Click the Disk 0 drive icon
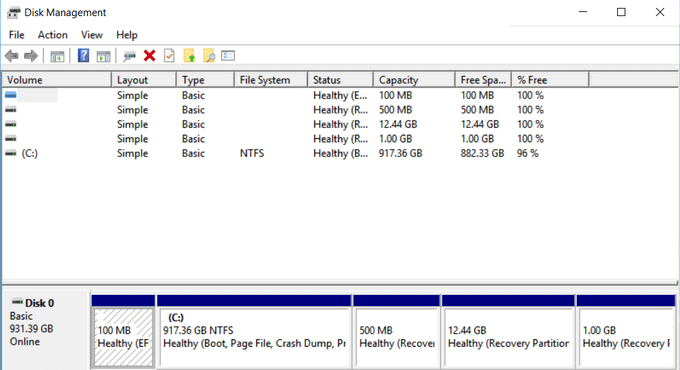This screenshot has width=680, height=370. point(17,301)
